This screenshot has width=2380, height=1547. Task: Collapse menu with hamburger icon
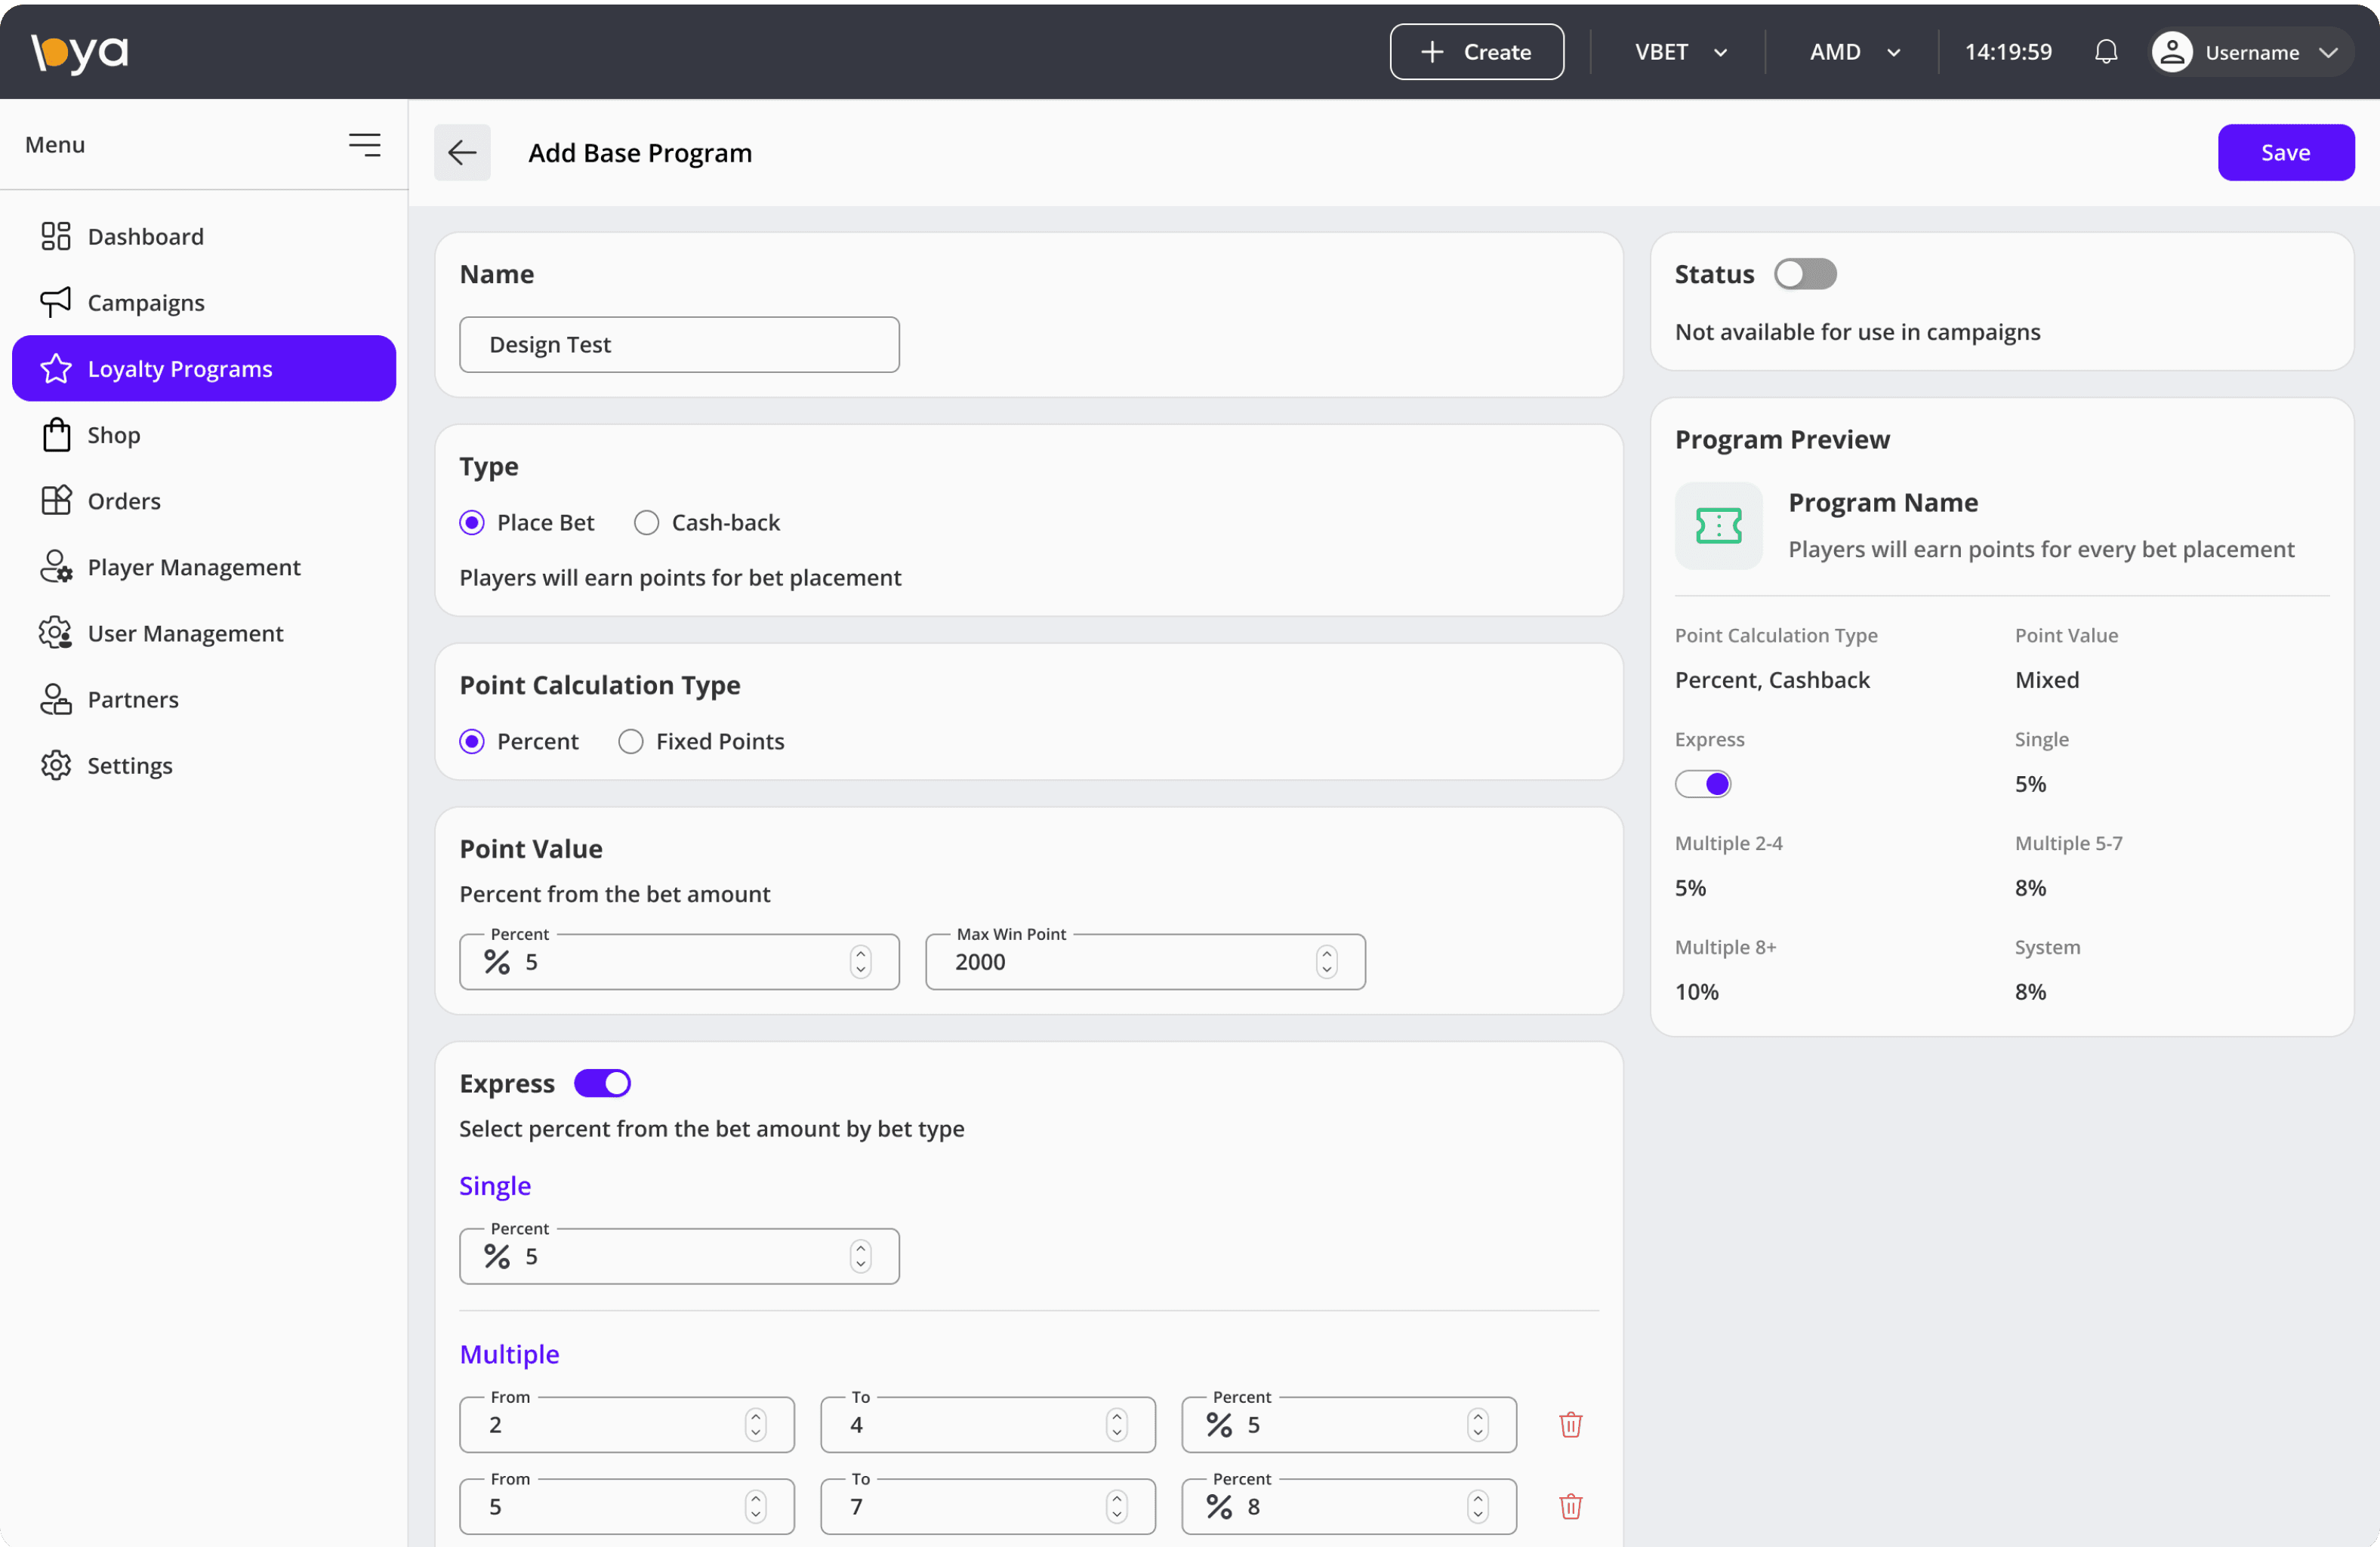tap(364, 145)
